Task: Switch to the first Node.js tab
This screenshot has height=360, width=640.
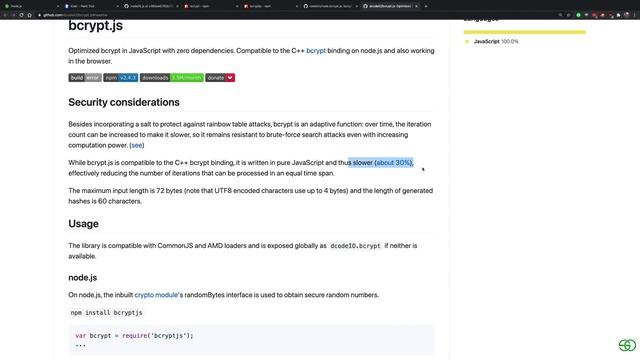Action: click(x=31, y=6)
